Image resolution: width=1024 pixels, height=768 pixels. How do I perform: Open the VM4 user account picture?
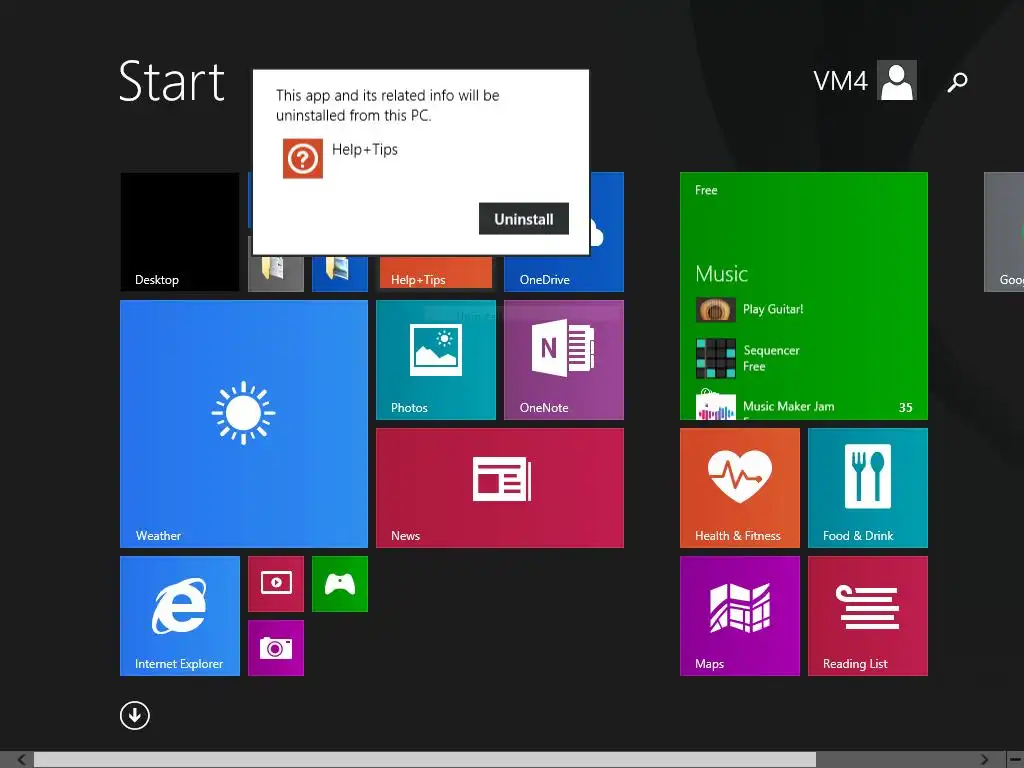click(897, 80)
